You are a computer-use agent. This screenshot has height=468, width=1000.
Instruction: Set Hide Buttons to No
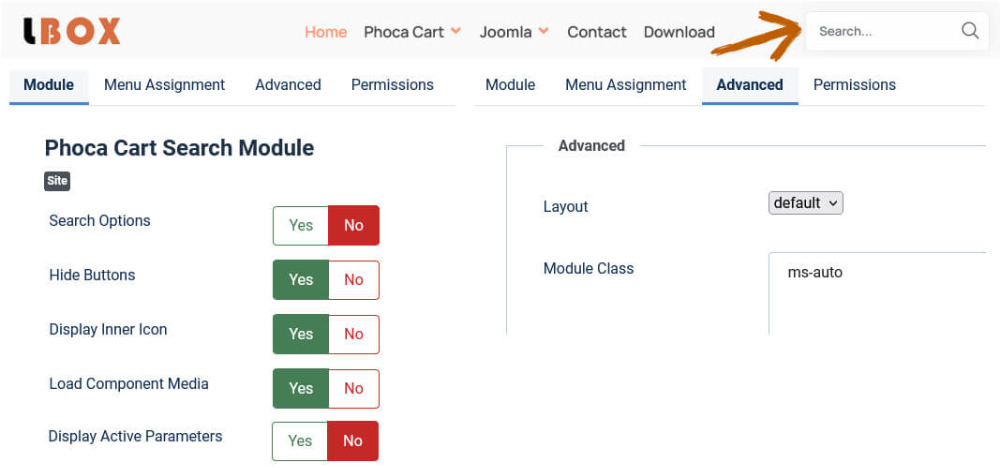tap(354, 280)
